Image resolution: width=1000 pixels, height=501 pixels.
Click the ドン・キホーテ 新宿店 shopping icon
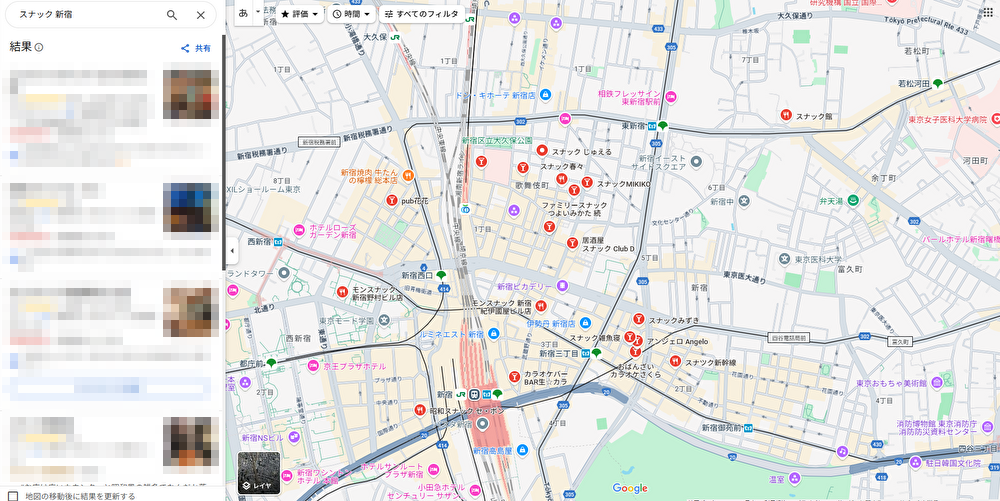coord(545,94)
